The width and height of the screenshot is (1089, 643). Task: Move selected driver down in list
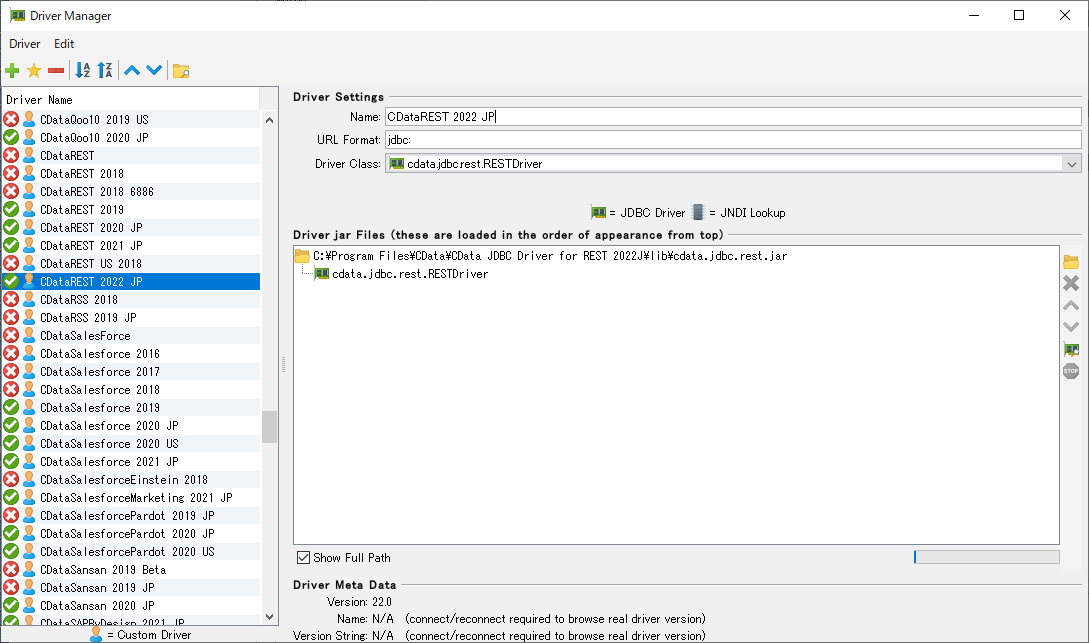click(x=154, y=70)
